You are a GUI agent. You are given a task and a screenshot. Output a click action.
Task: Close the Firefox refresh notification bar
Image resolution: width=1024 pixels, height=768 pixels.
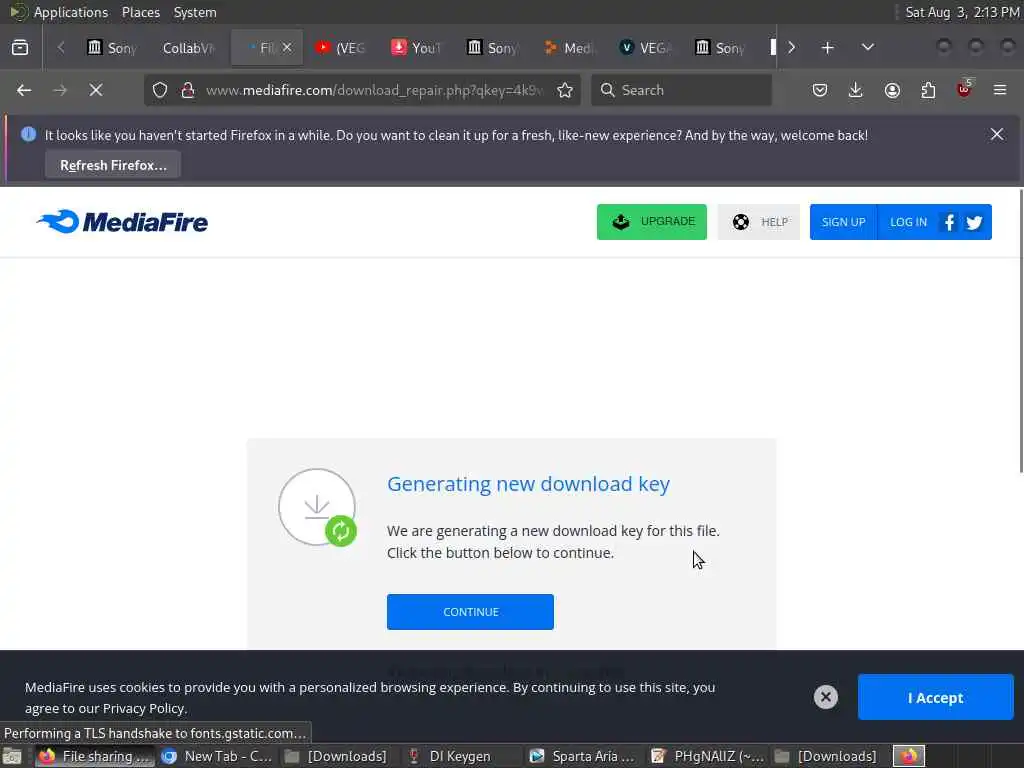pyautogui.click(x=997, y=134)
